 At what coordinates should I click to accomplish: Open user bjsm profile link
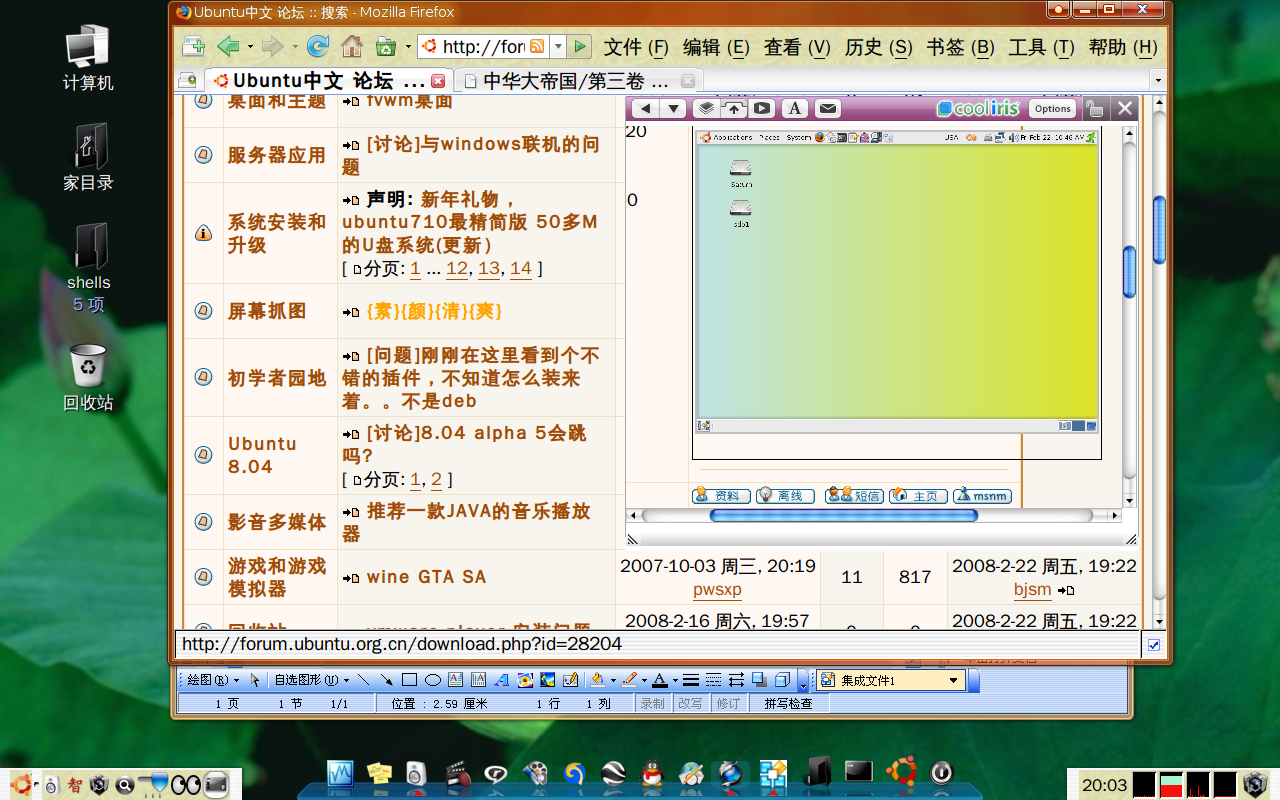tap(1032, 589)
